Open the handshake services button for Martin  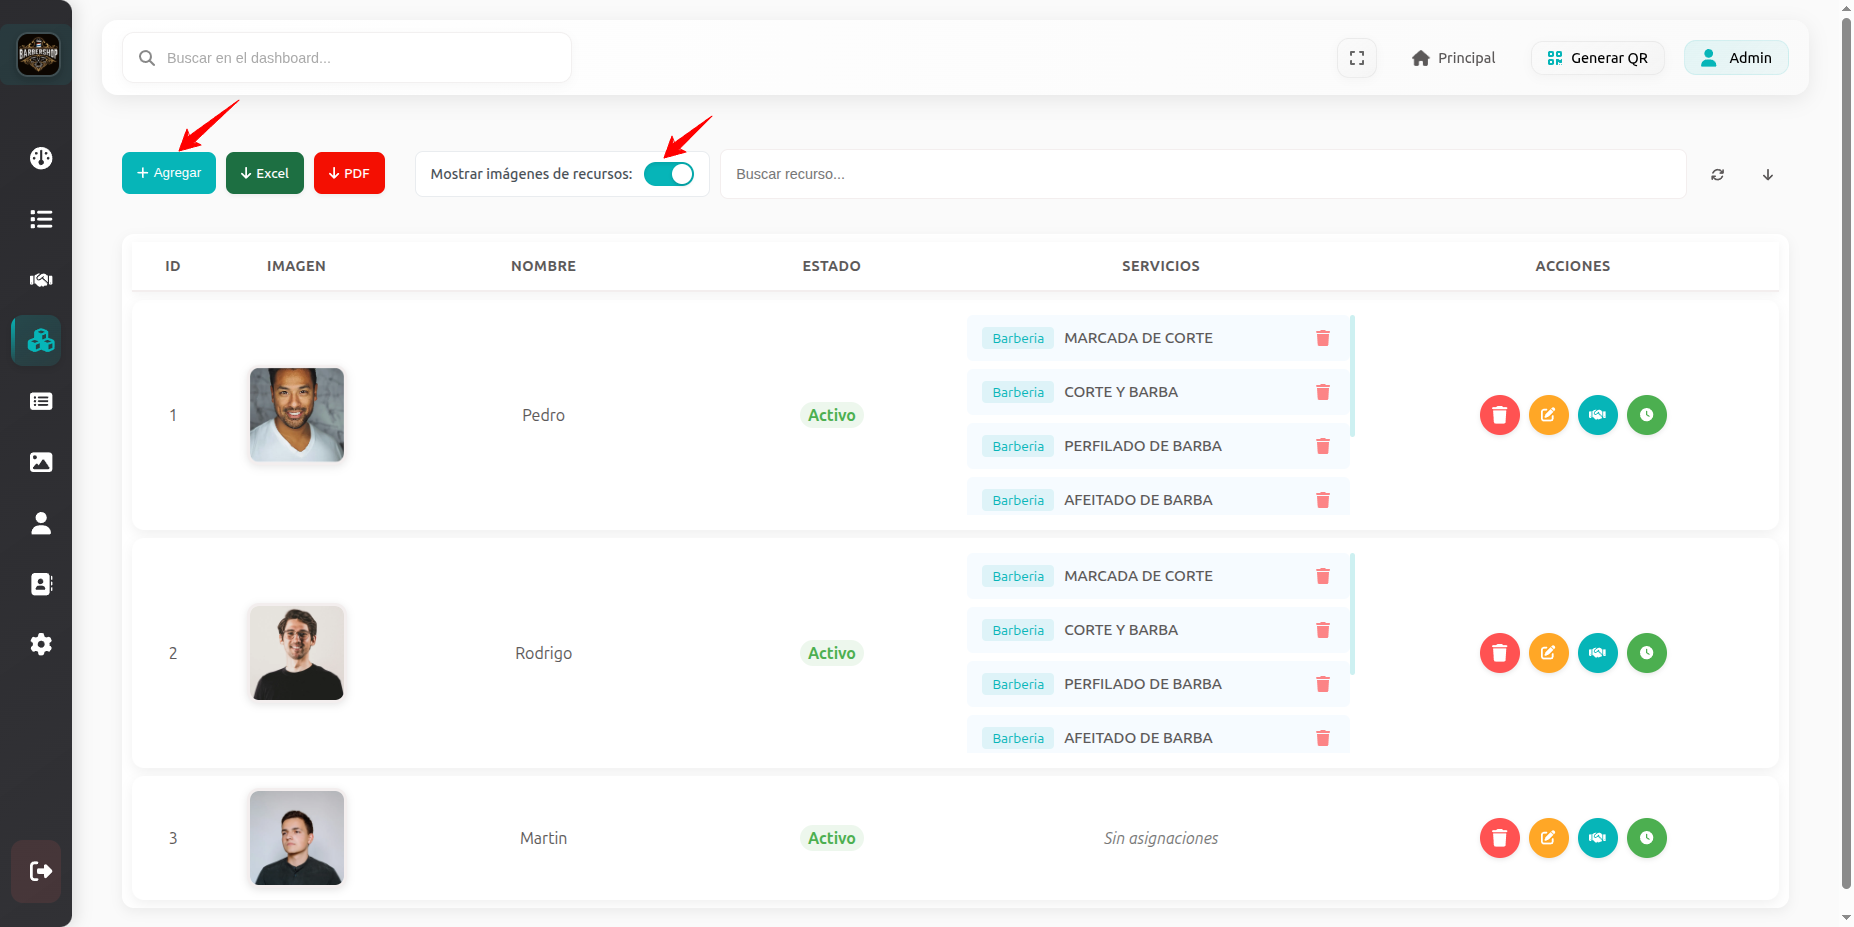click(1597, 838)
